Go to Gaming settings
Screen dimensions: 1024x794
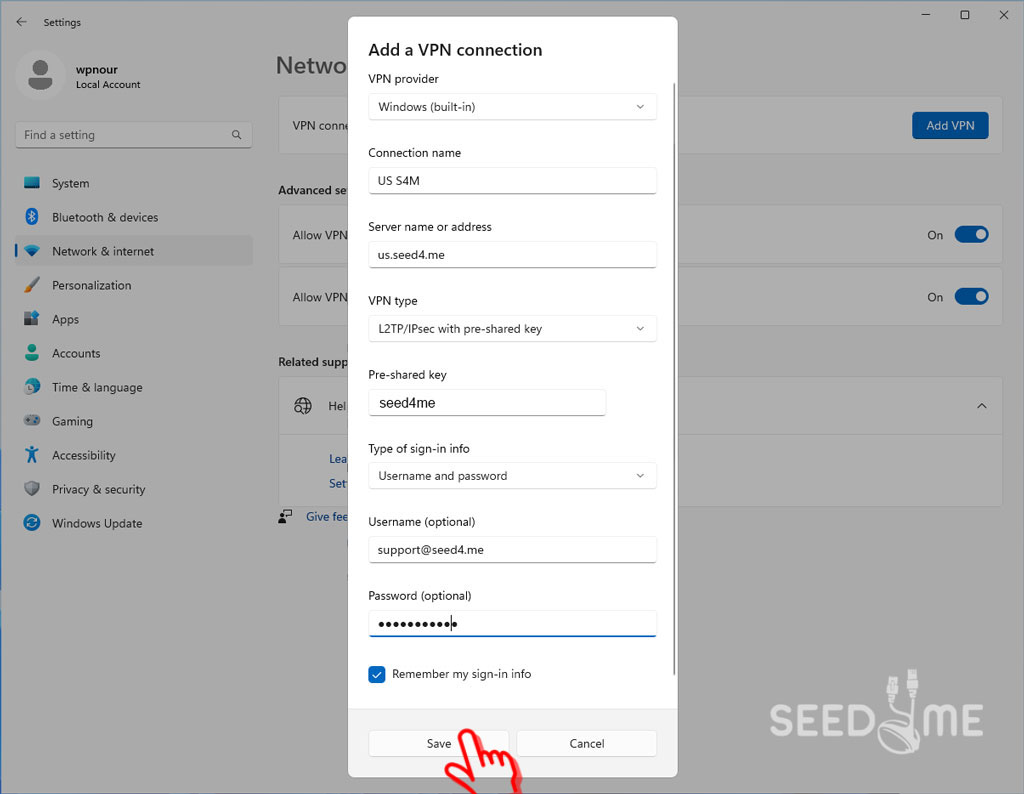pyautogui.click(x=133, y=421)
